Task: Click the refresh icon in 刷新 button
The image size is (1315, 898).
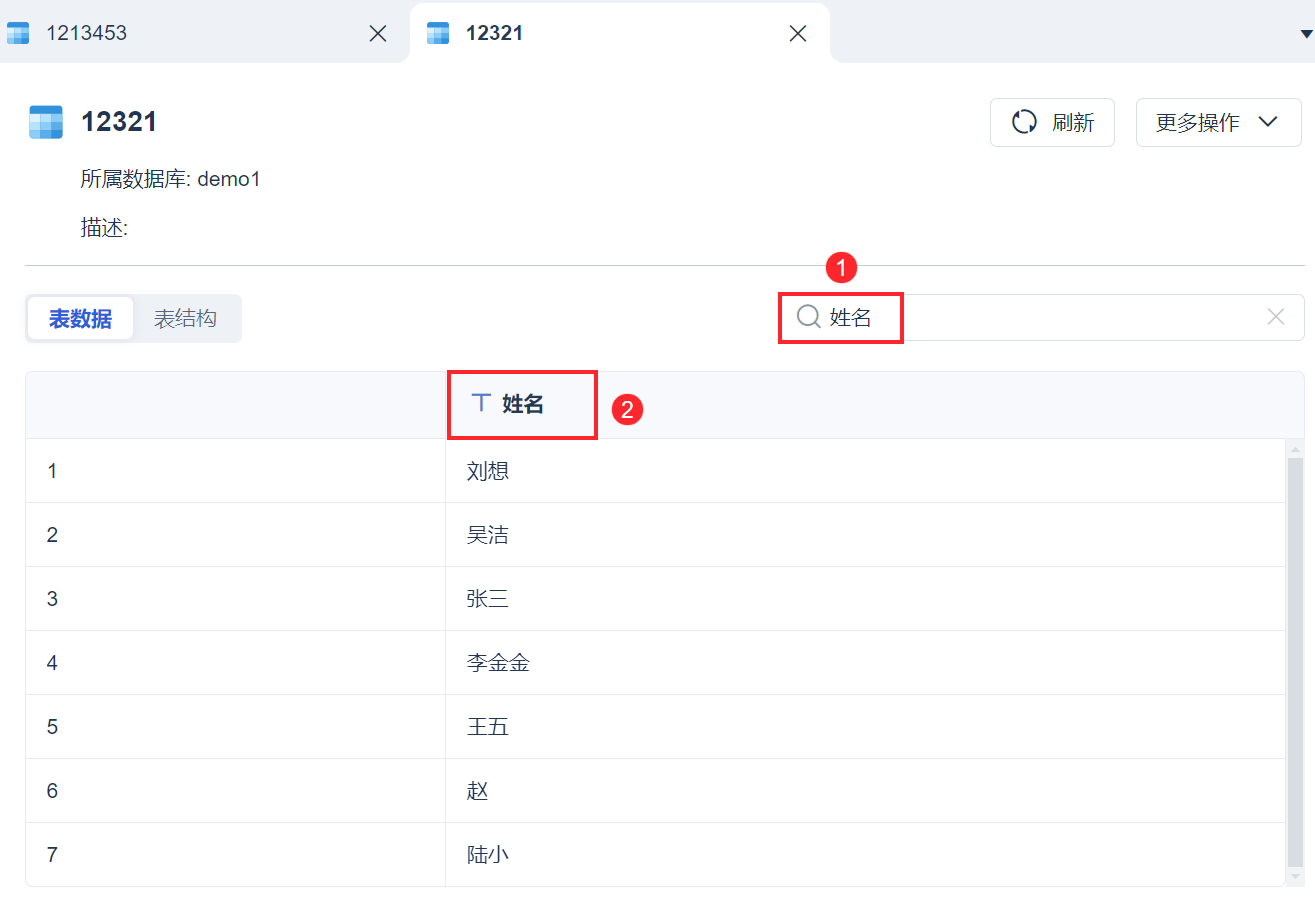Action: coord(1024,122)
